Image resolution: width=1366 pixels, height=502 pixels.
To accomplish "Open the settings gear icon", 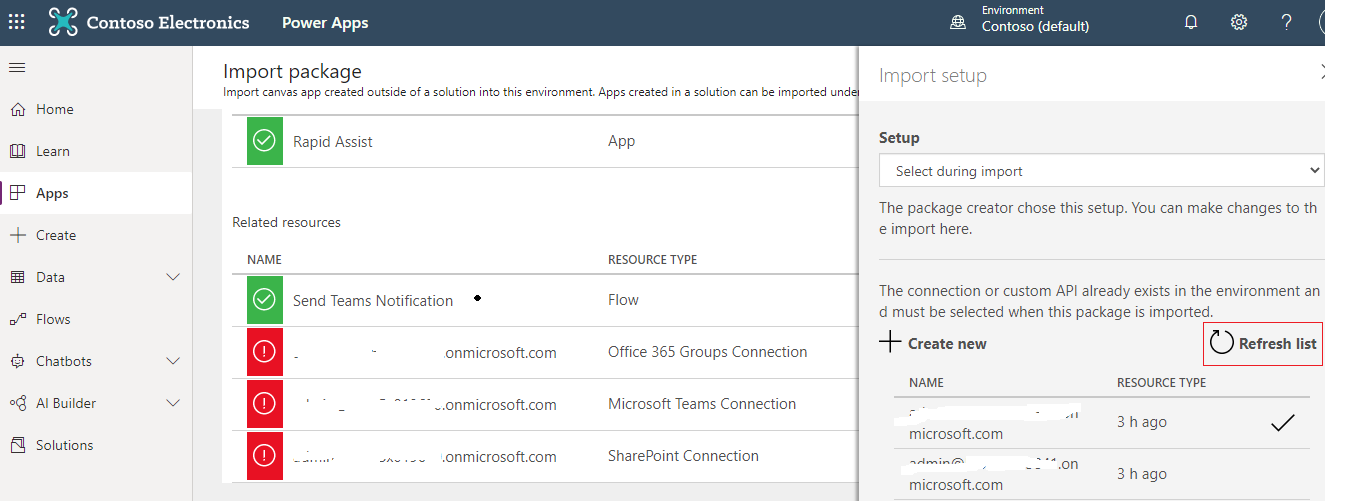I will coord(1239,22).
